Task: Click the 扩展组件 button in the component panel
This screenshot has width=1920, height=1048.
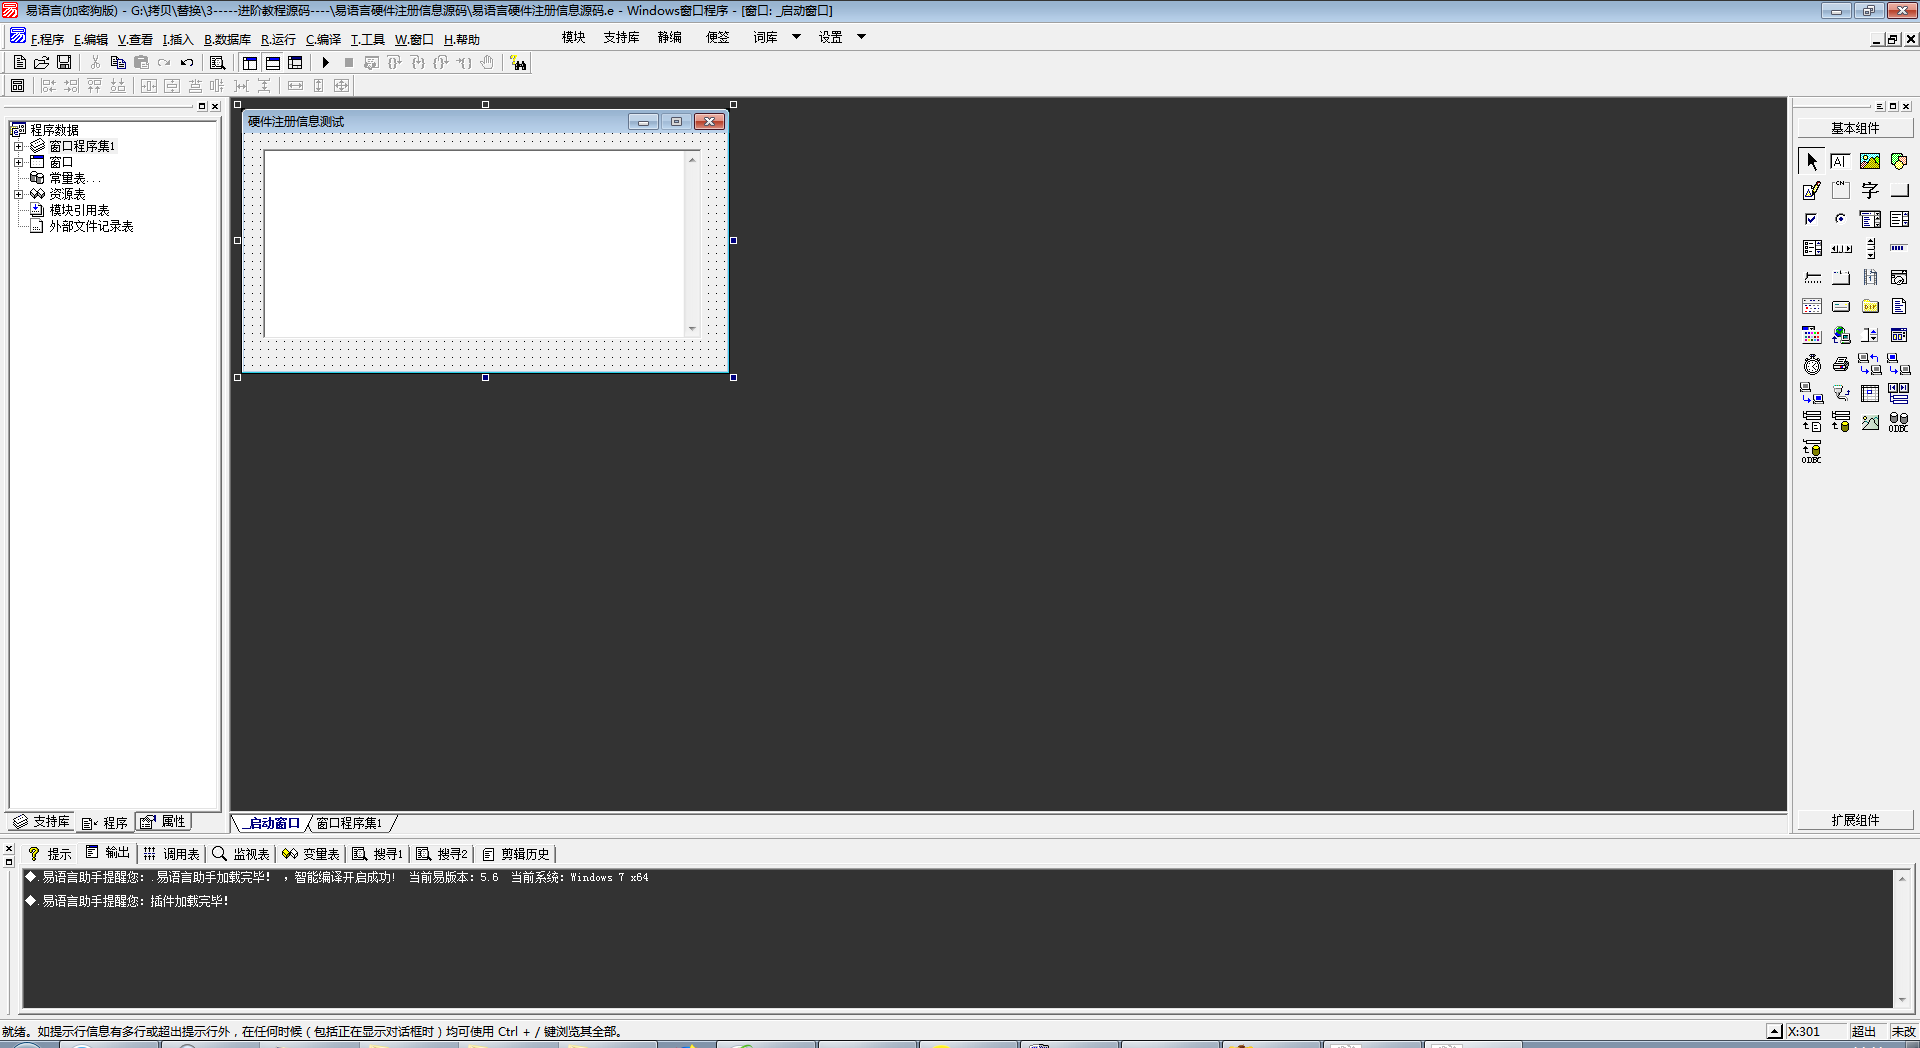Action: (1855, 820)
